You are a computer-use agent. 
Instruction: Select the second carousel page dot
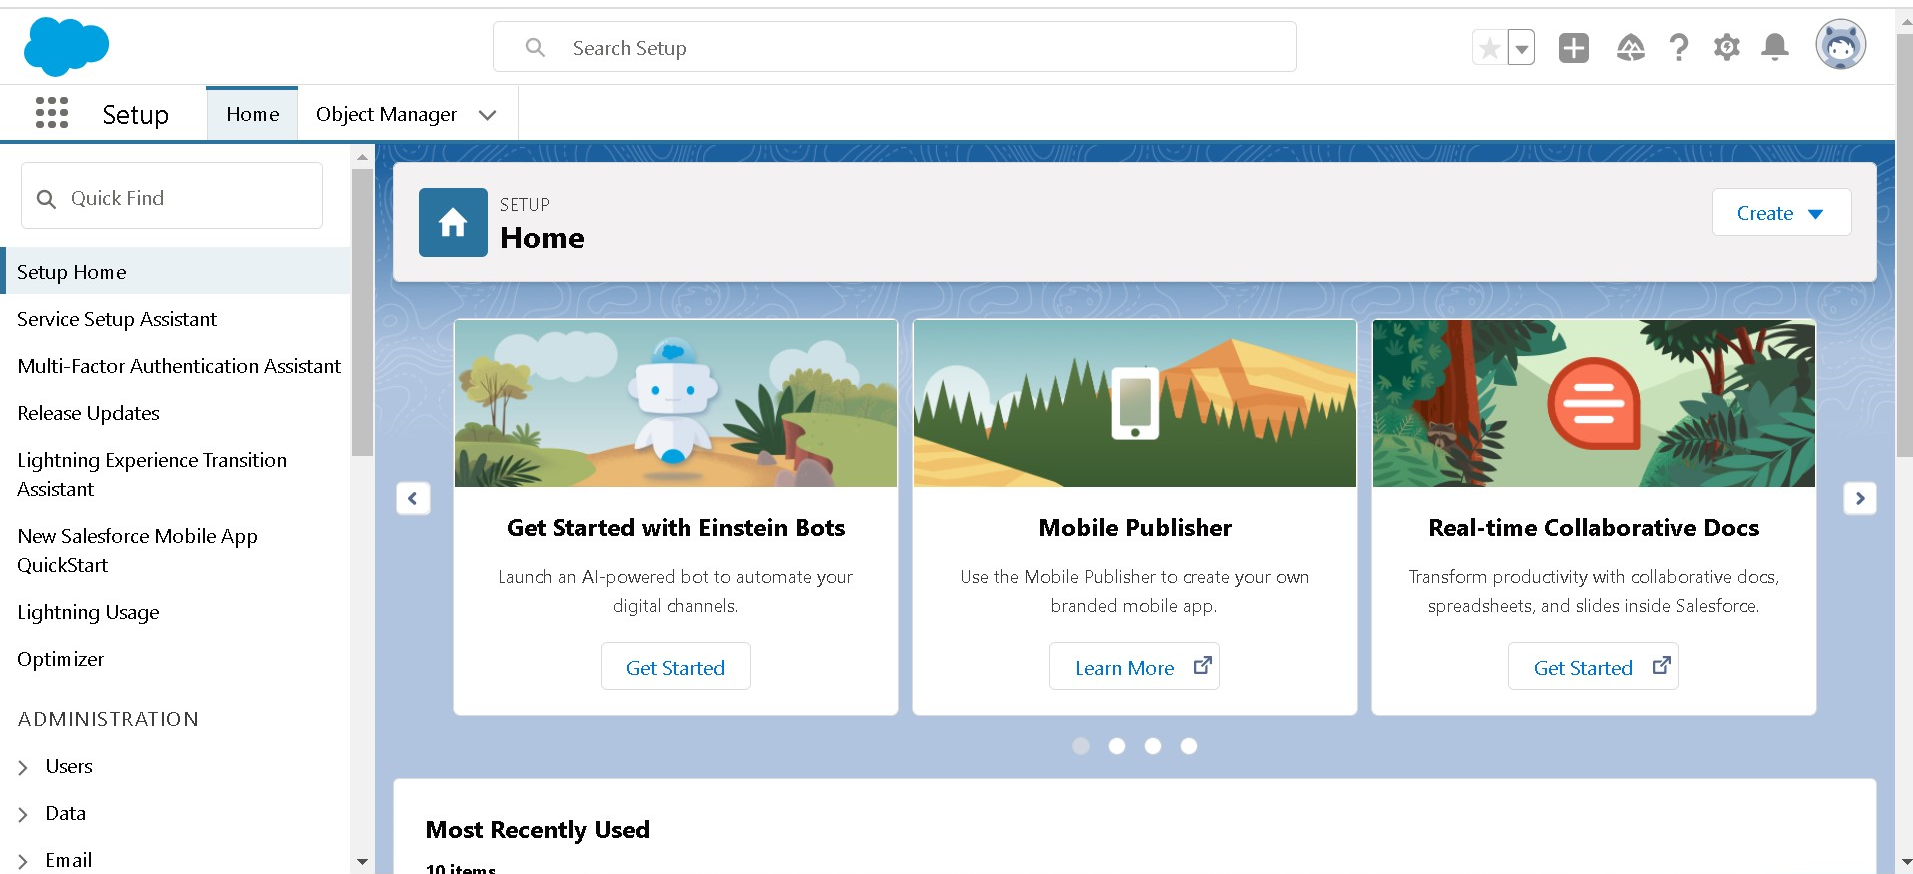pyautogui.click(x=1117, y=746)
